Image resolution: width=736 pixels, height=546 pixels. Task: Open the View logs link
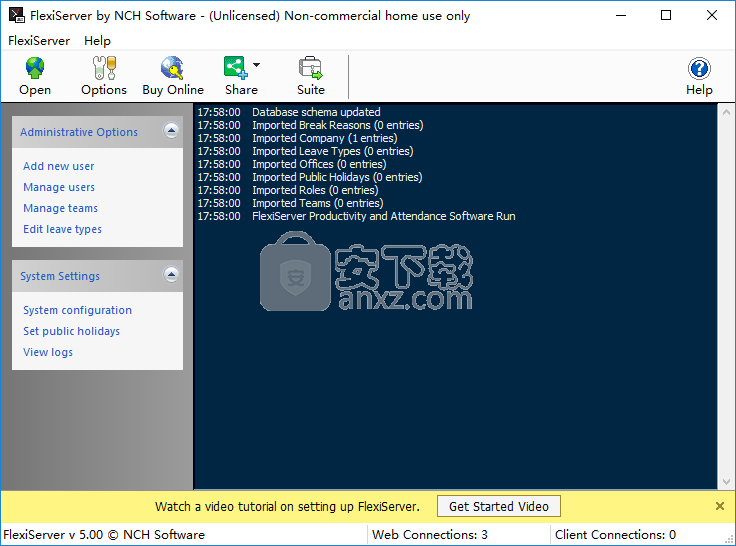(48, 352)
